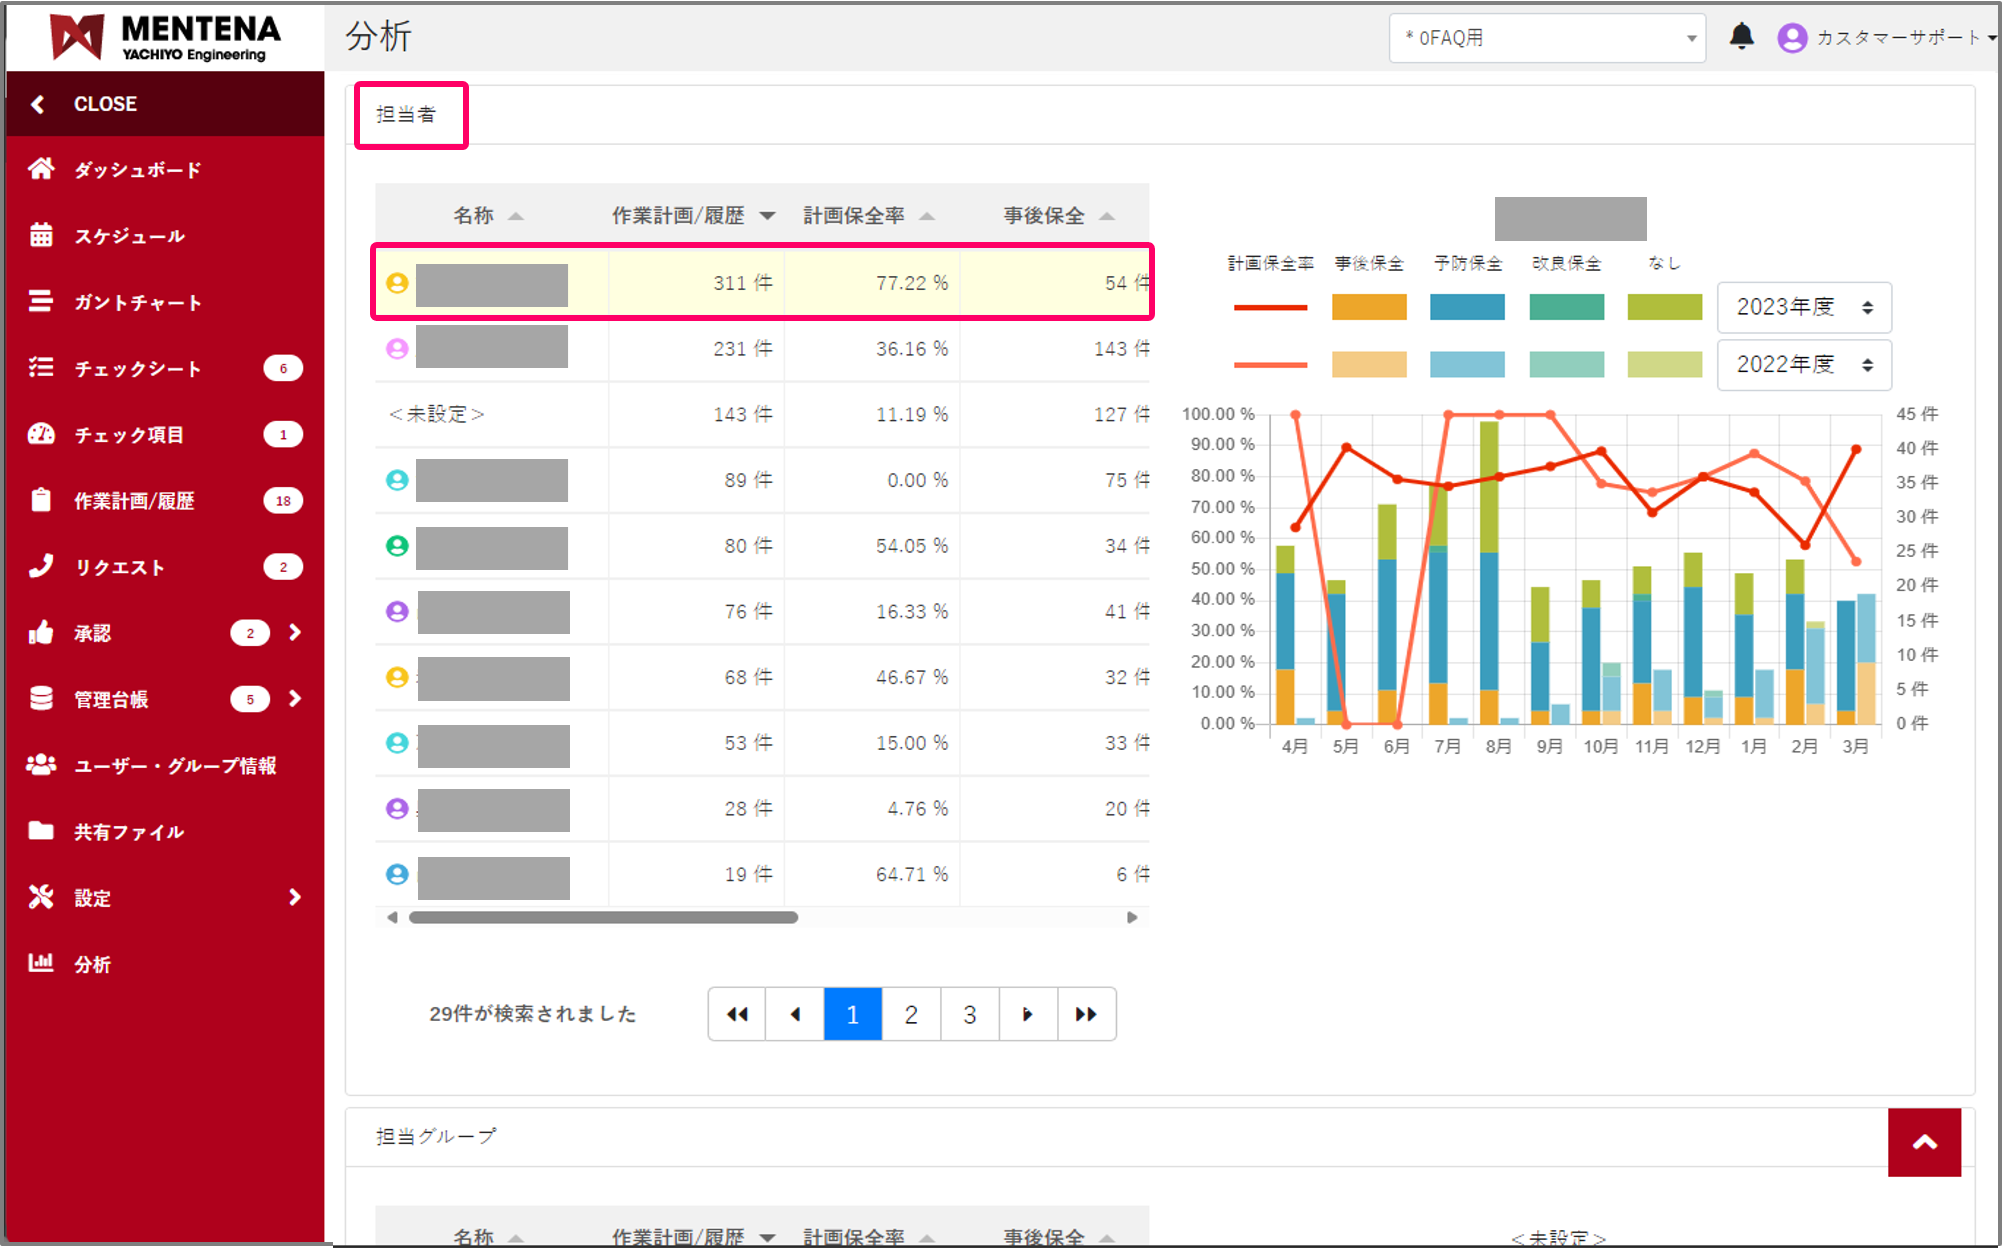
Task: Open the 2023年度 year dropdown
Action: coord(1803,307)
